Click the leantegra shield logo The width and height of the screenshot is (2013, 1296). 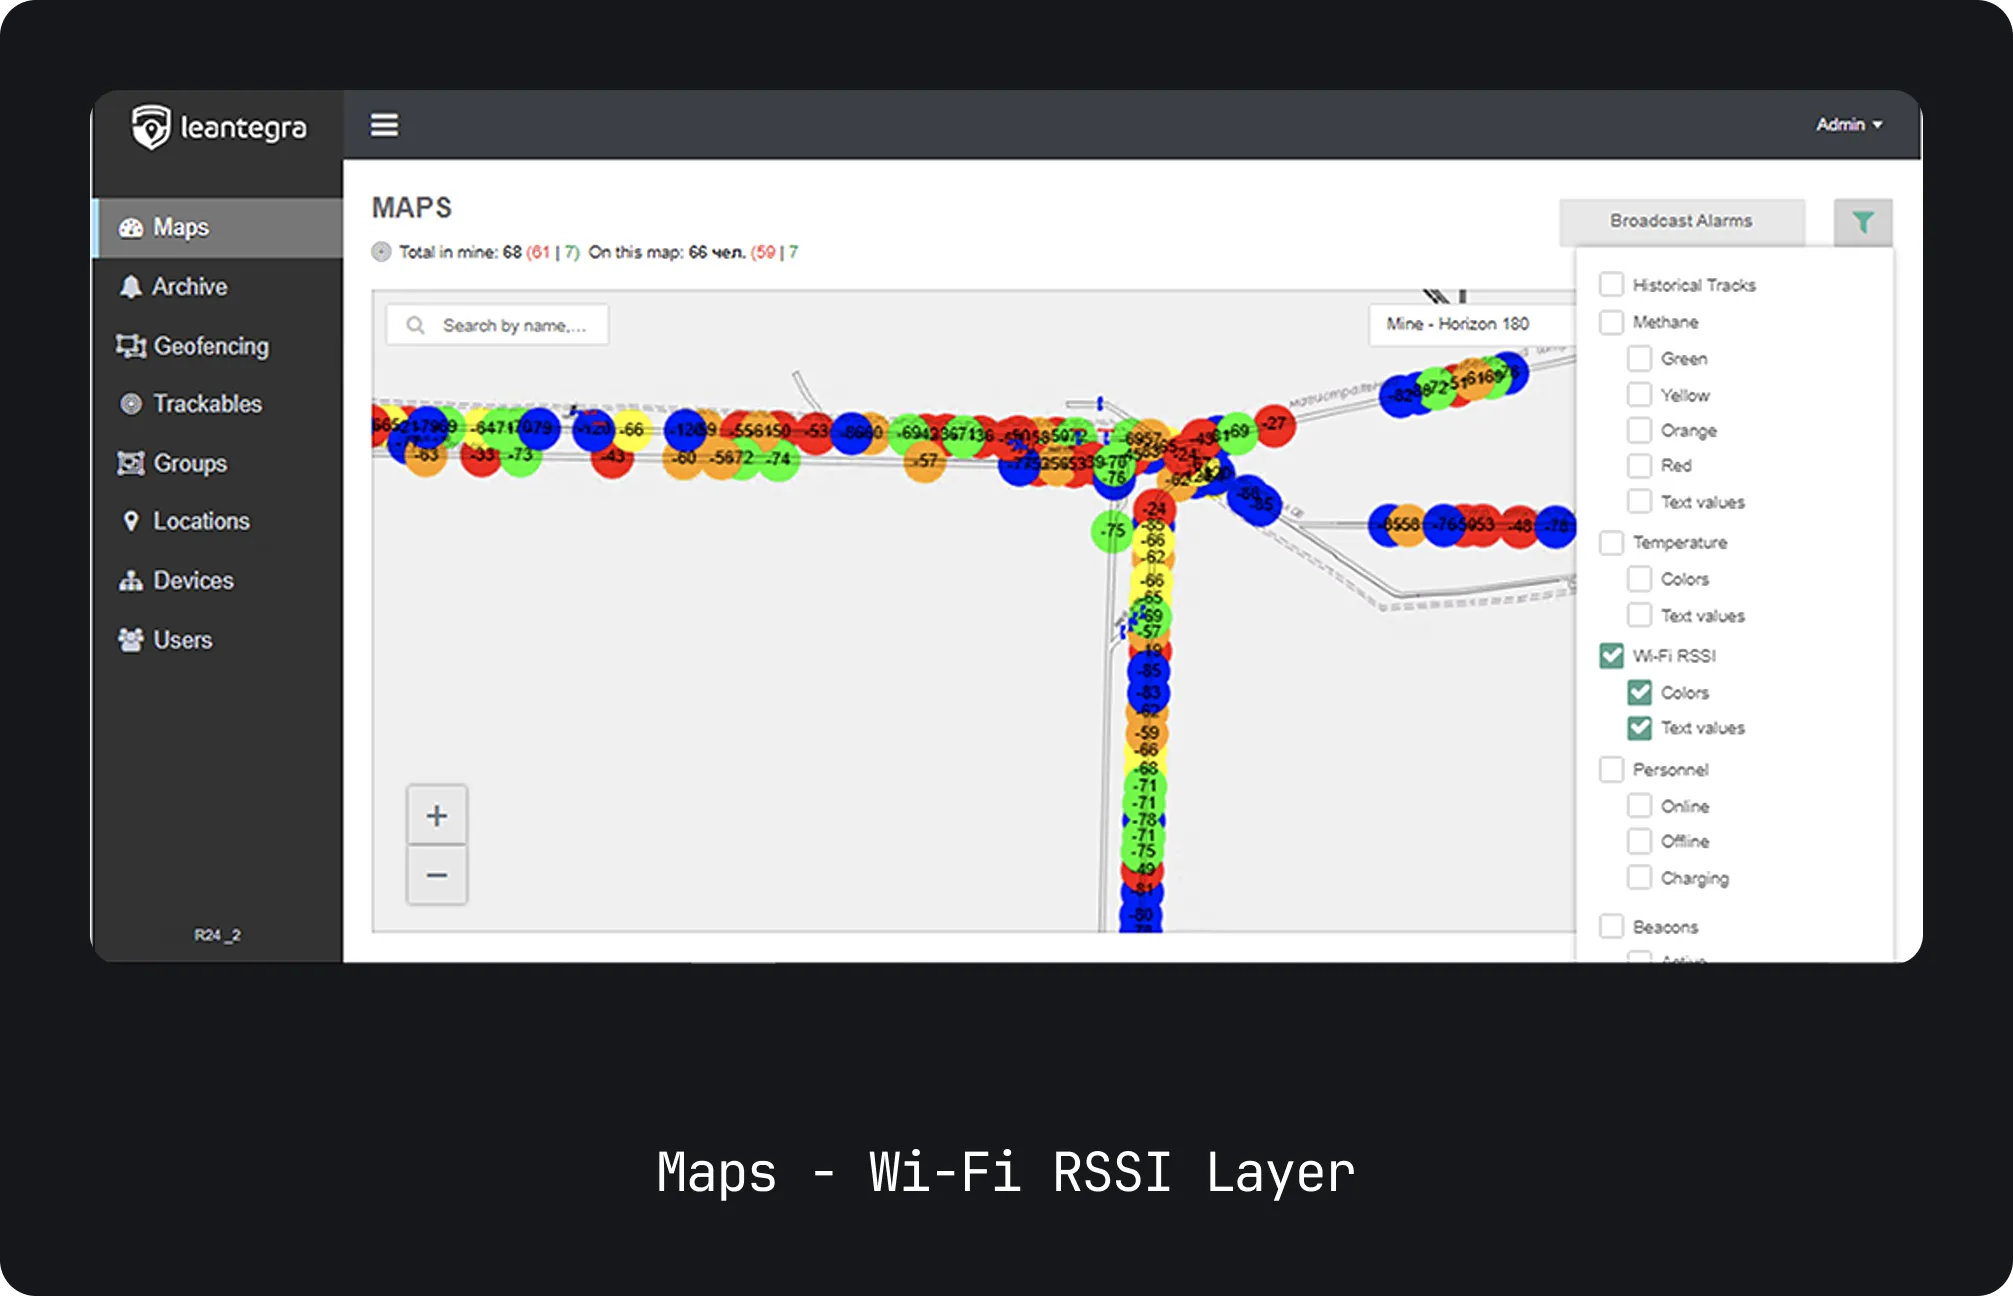coord(151,127)
